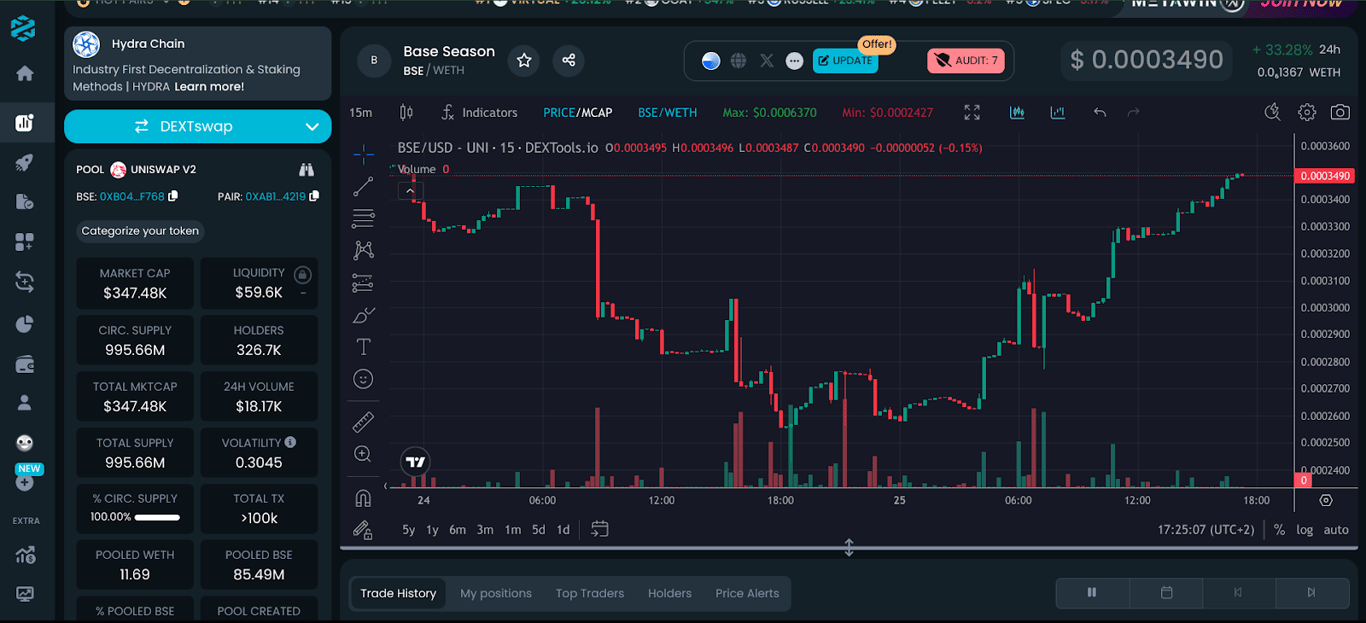Viewport: 1366px width, 623px height.
Task: Toggle BSE/WETH pair currency
Action: (667, 112)
